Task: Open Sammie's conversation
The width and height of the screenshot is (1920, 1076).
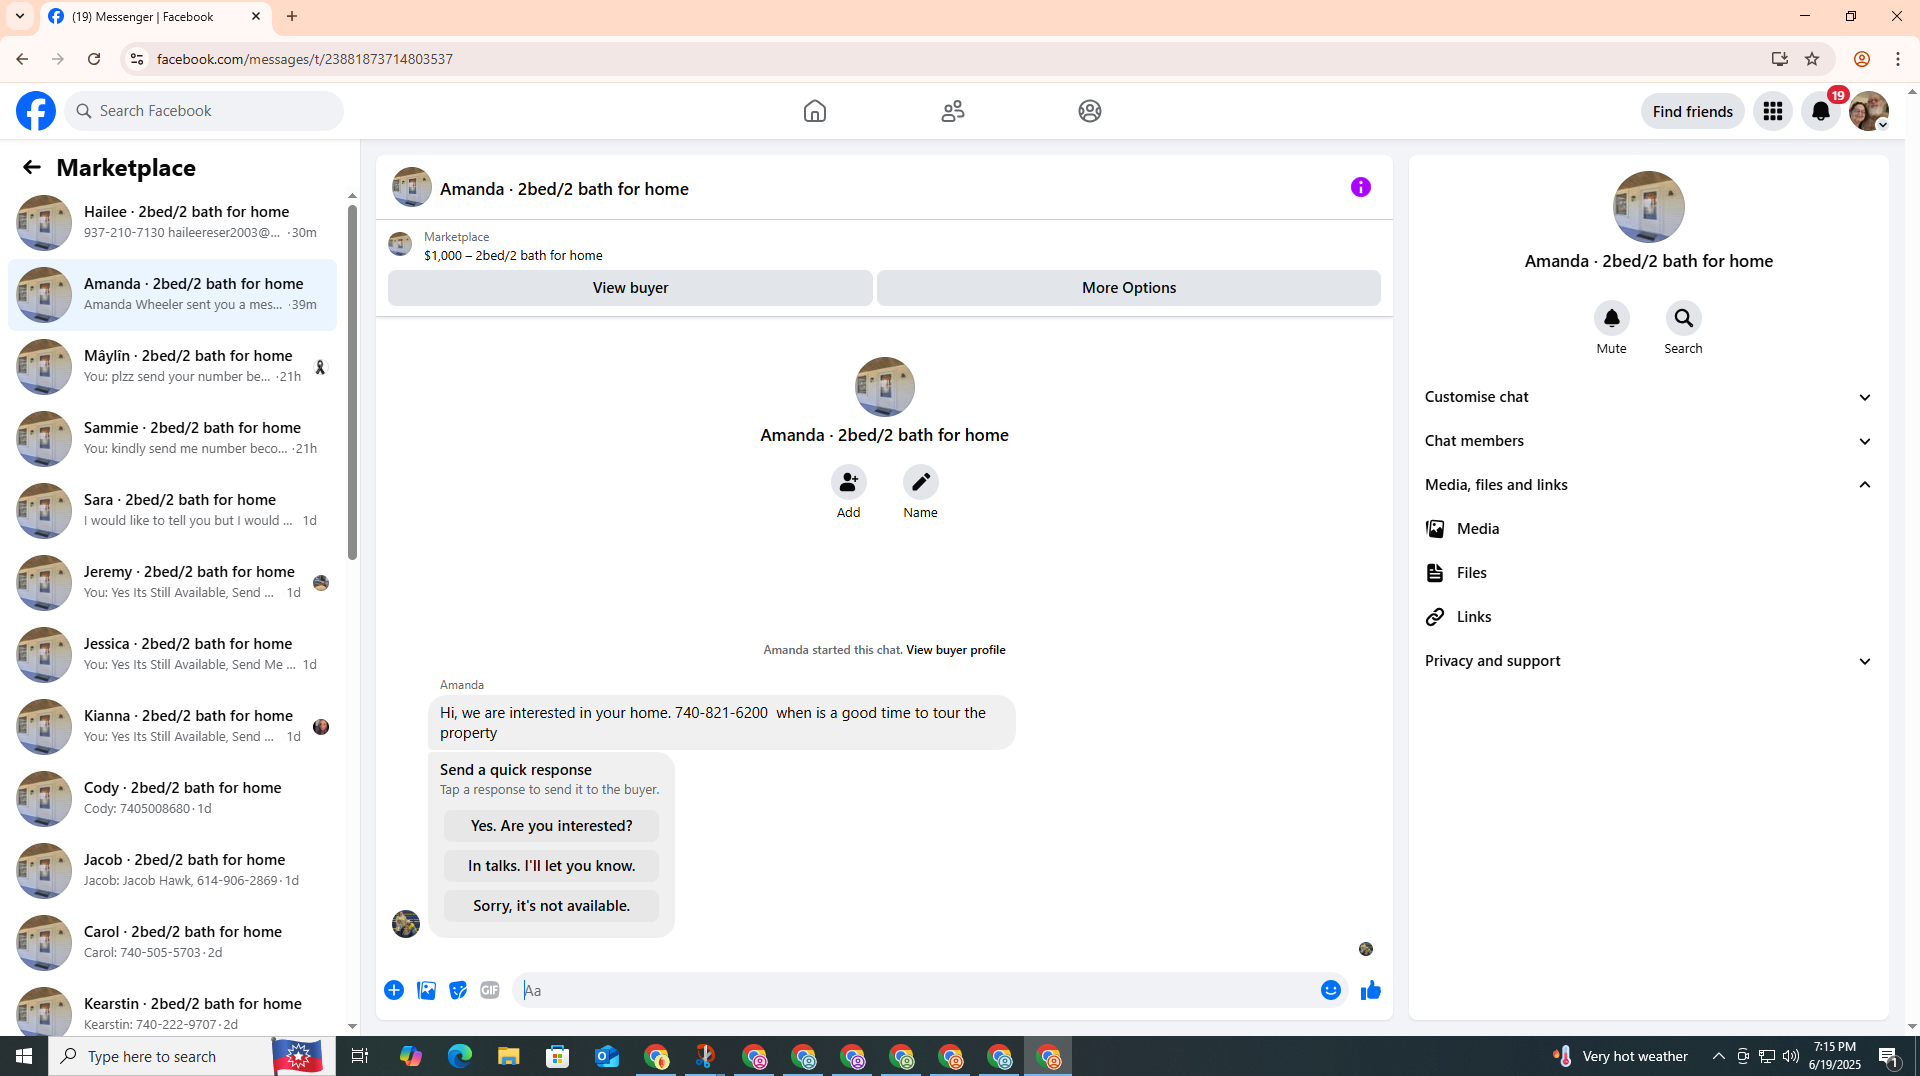Action: click(172, 439)
